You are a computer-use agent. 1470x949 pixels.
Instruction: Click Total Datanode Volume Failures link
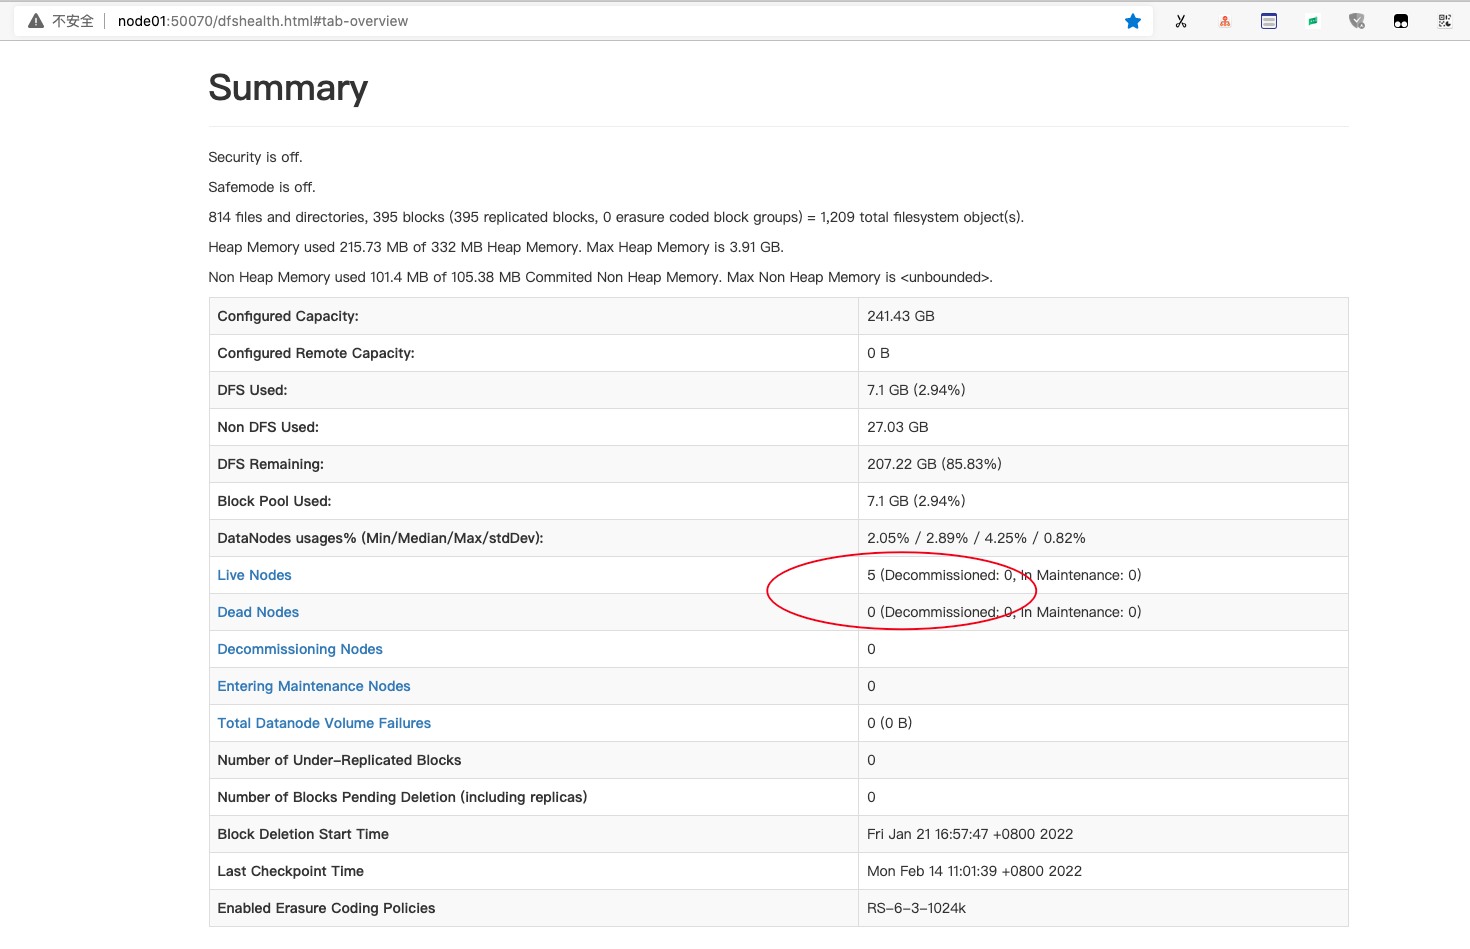coord(324,723)
